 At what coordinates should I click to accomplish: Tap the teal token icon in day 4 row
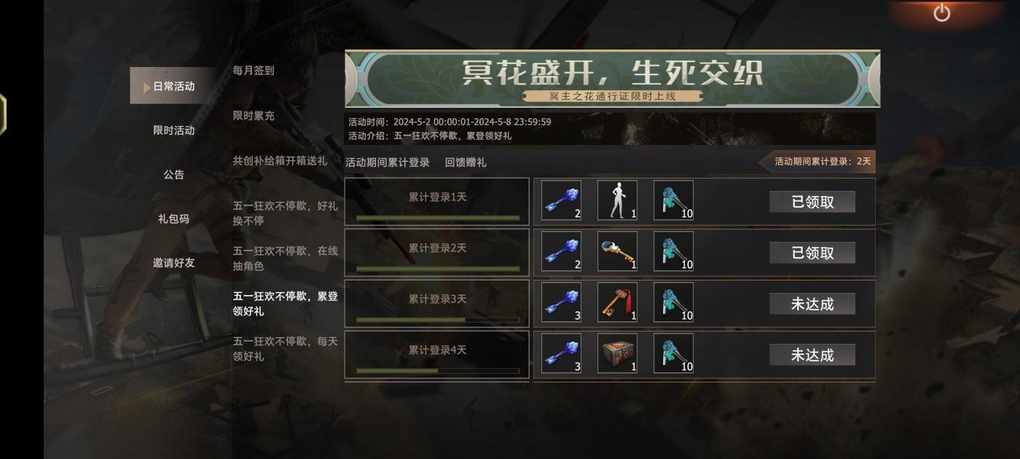[x=673, y=354]
